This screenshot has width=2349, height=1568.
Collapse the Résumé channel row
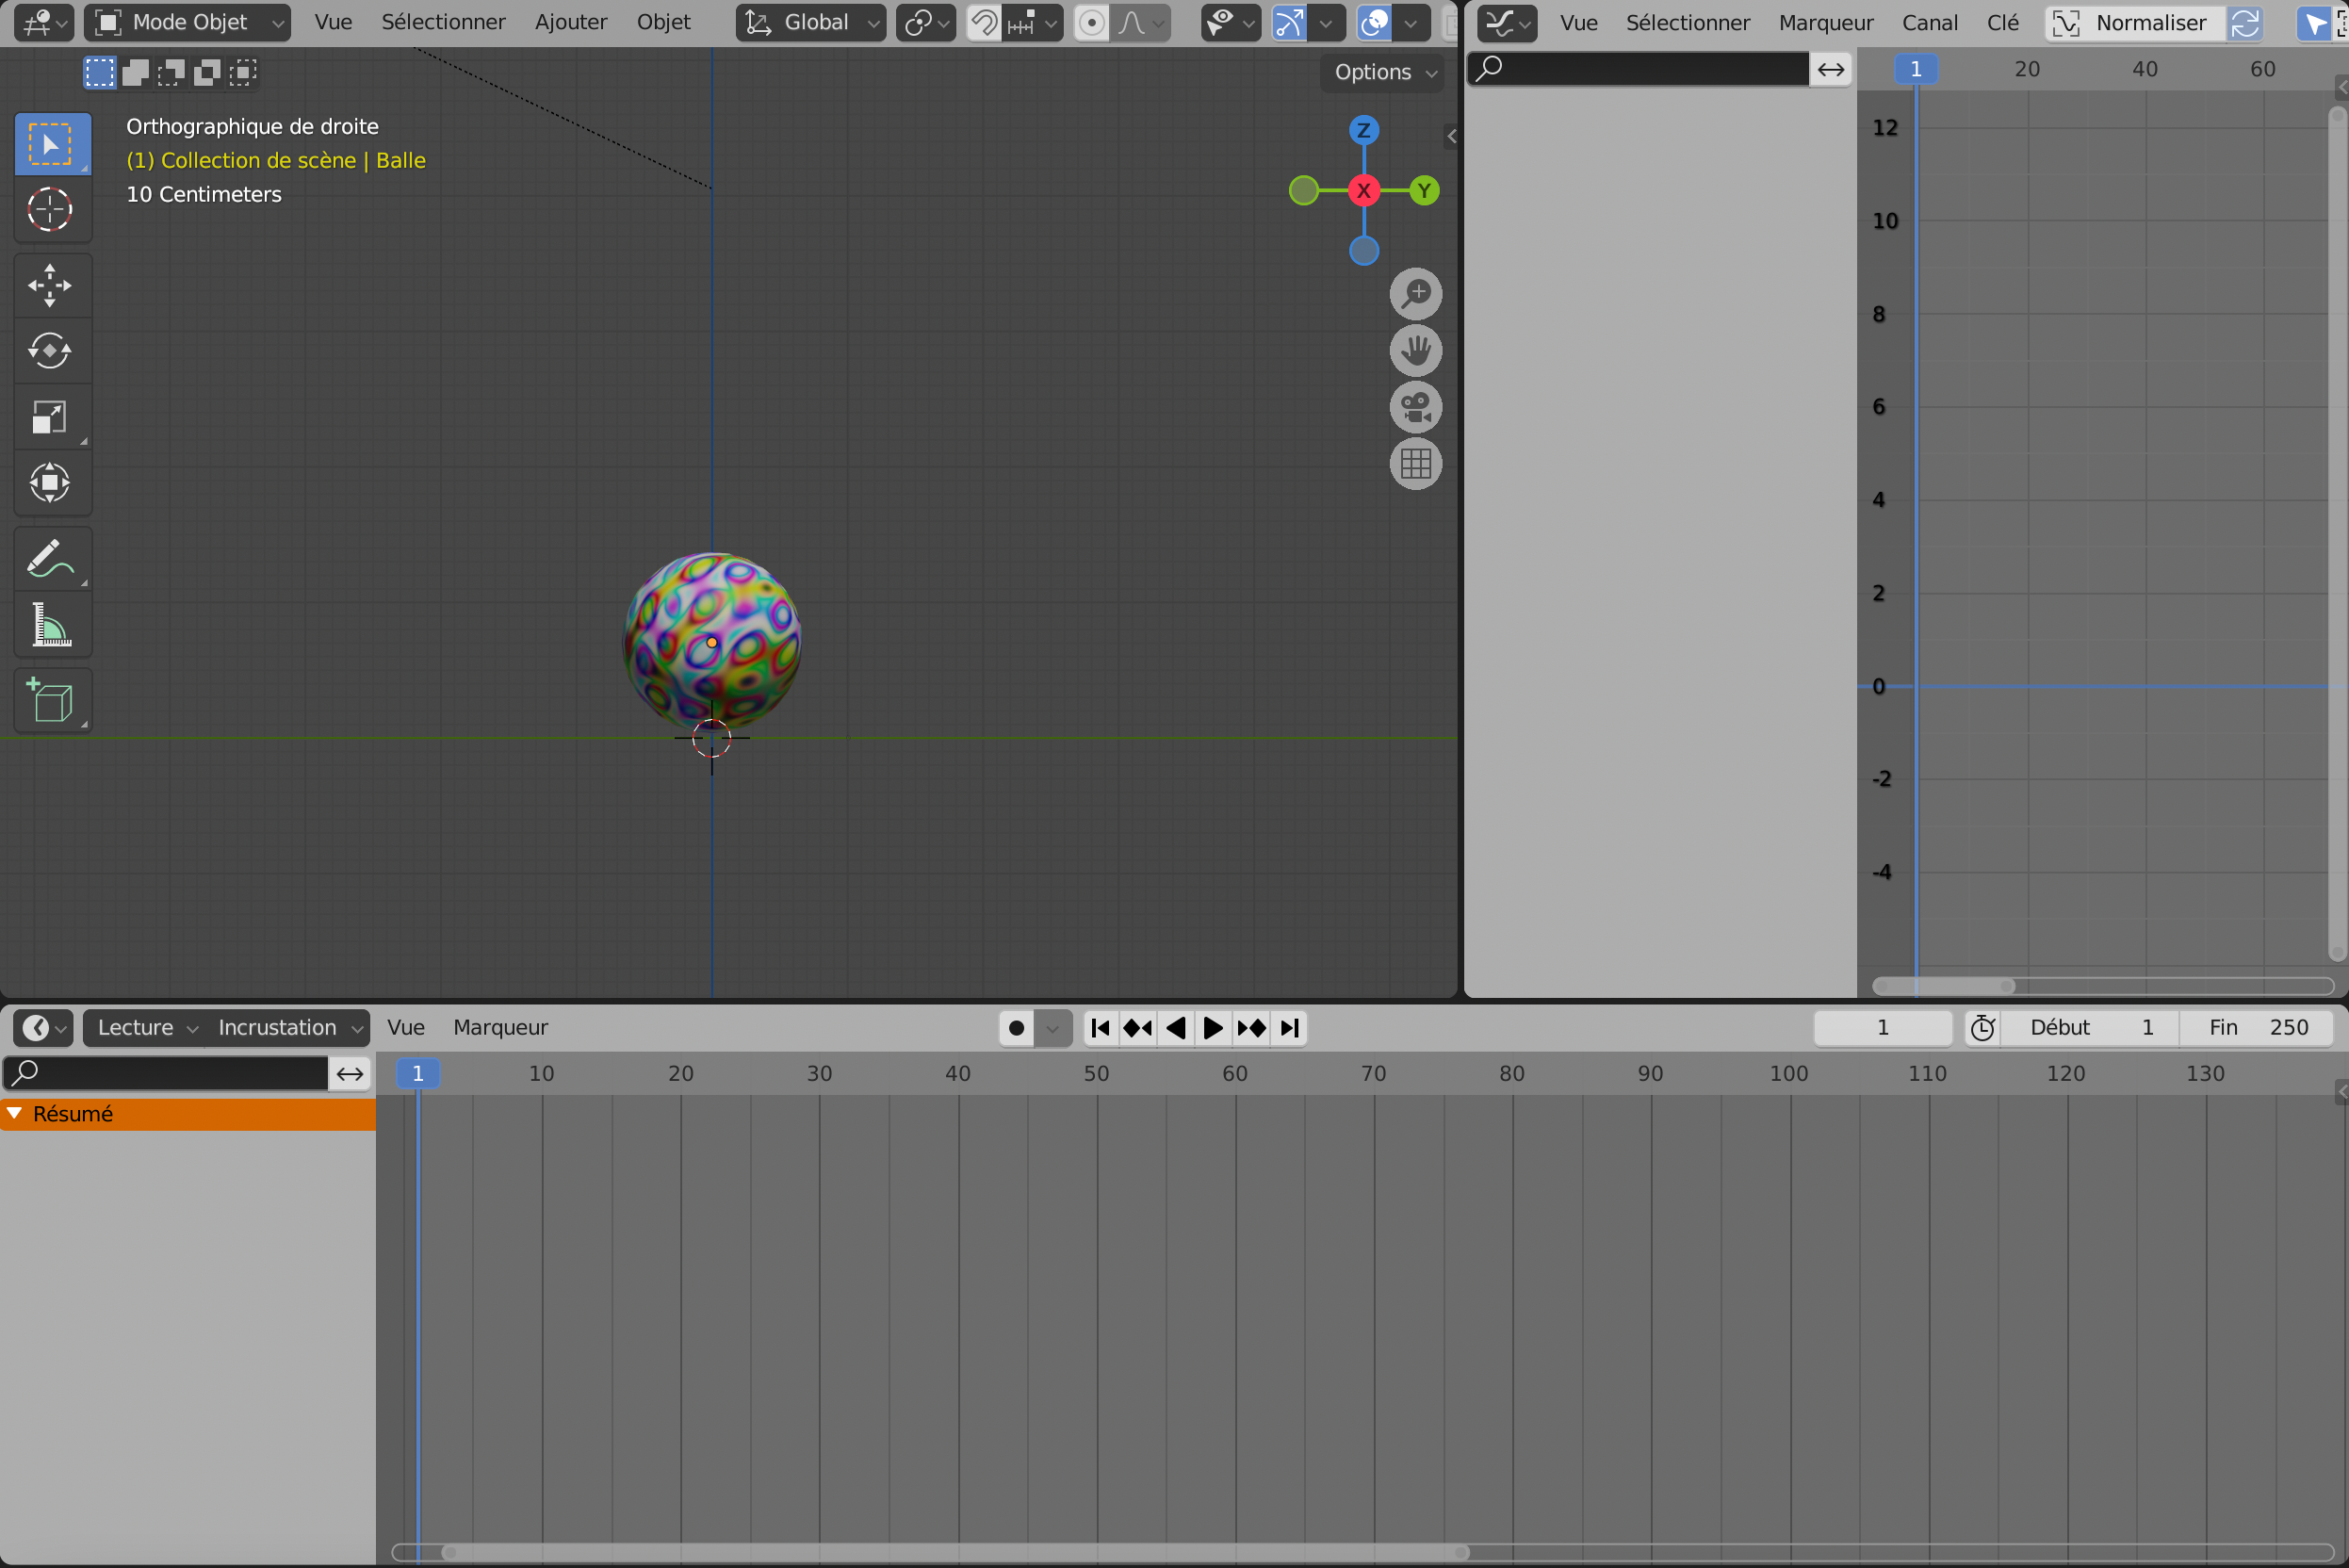15,1114
